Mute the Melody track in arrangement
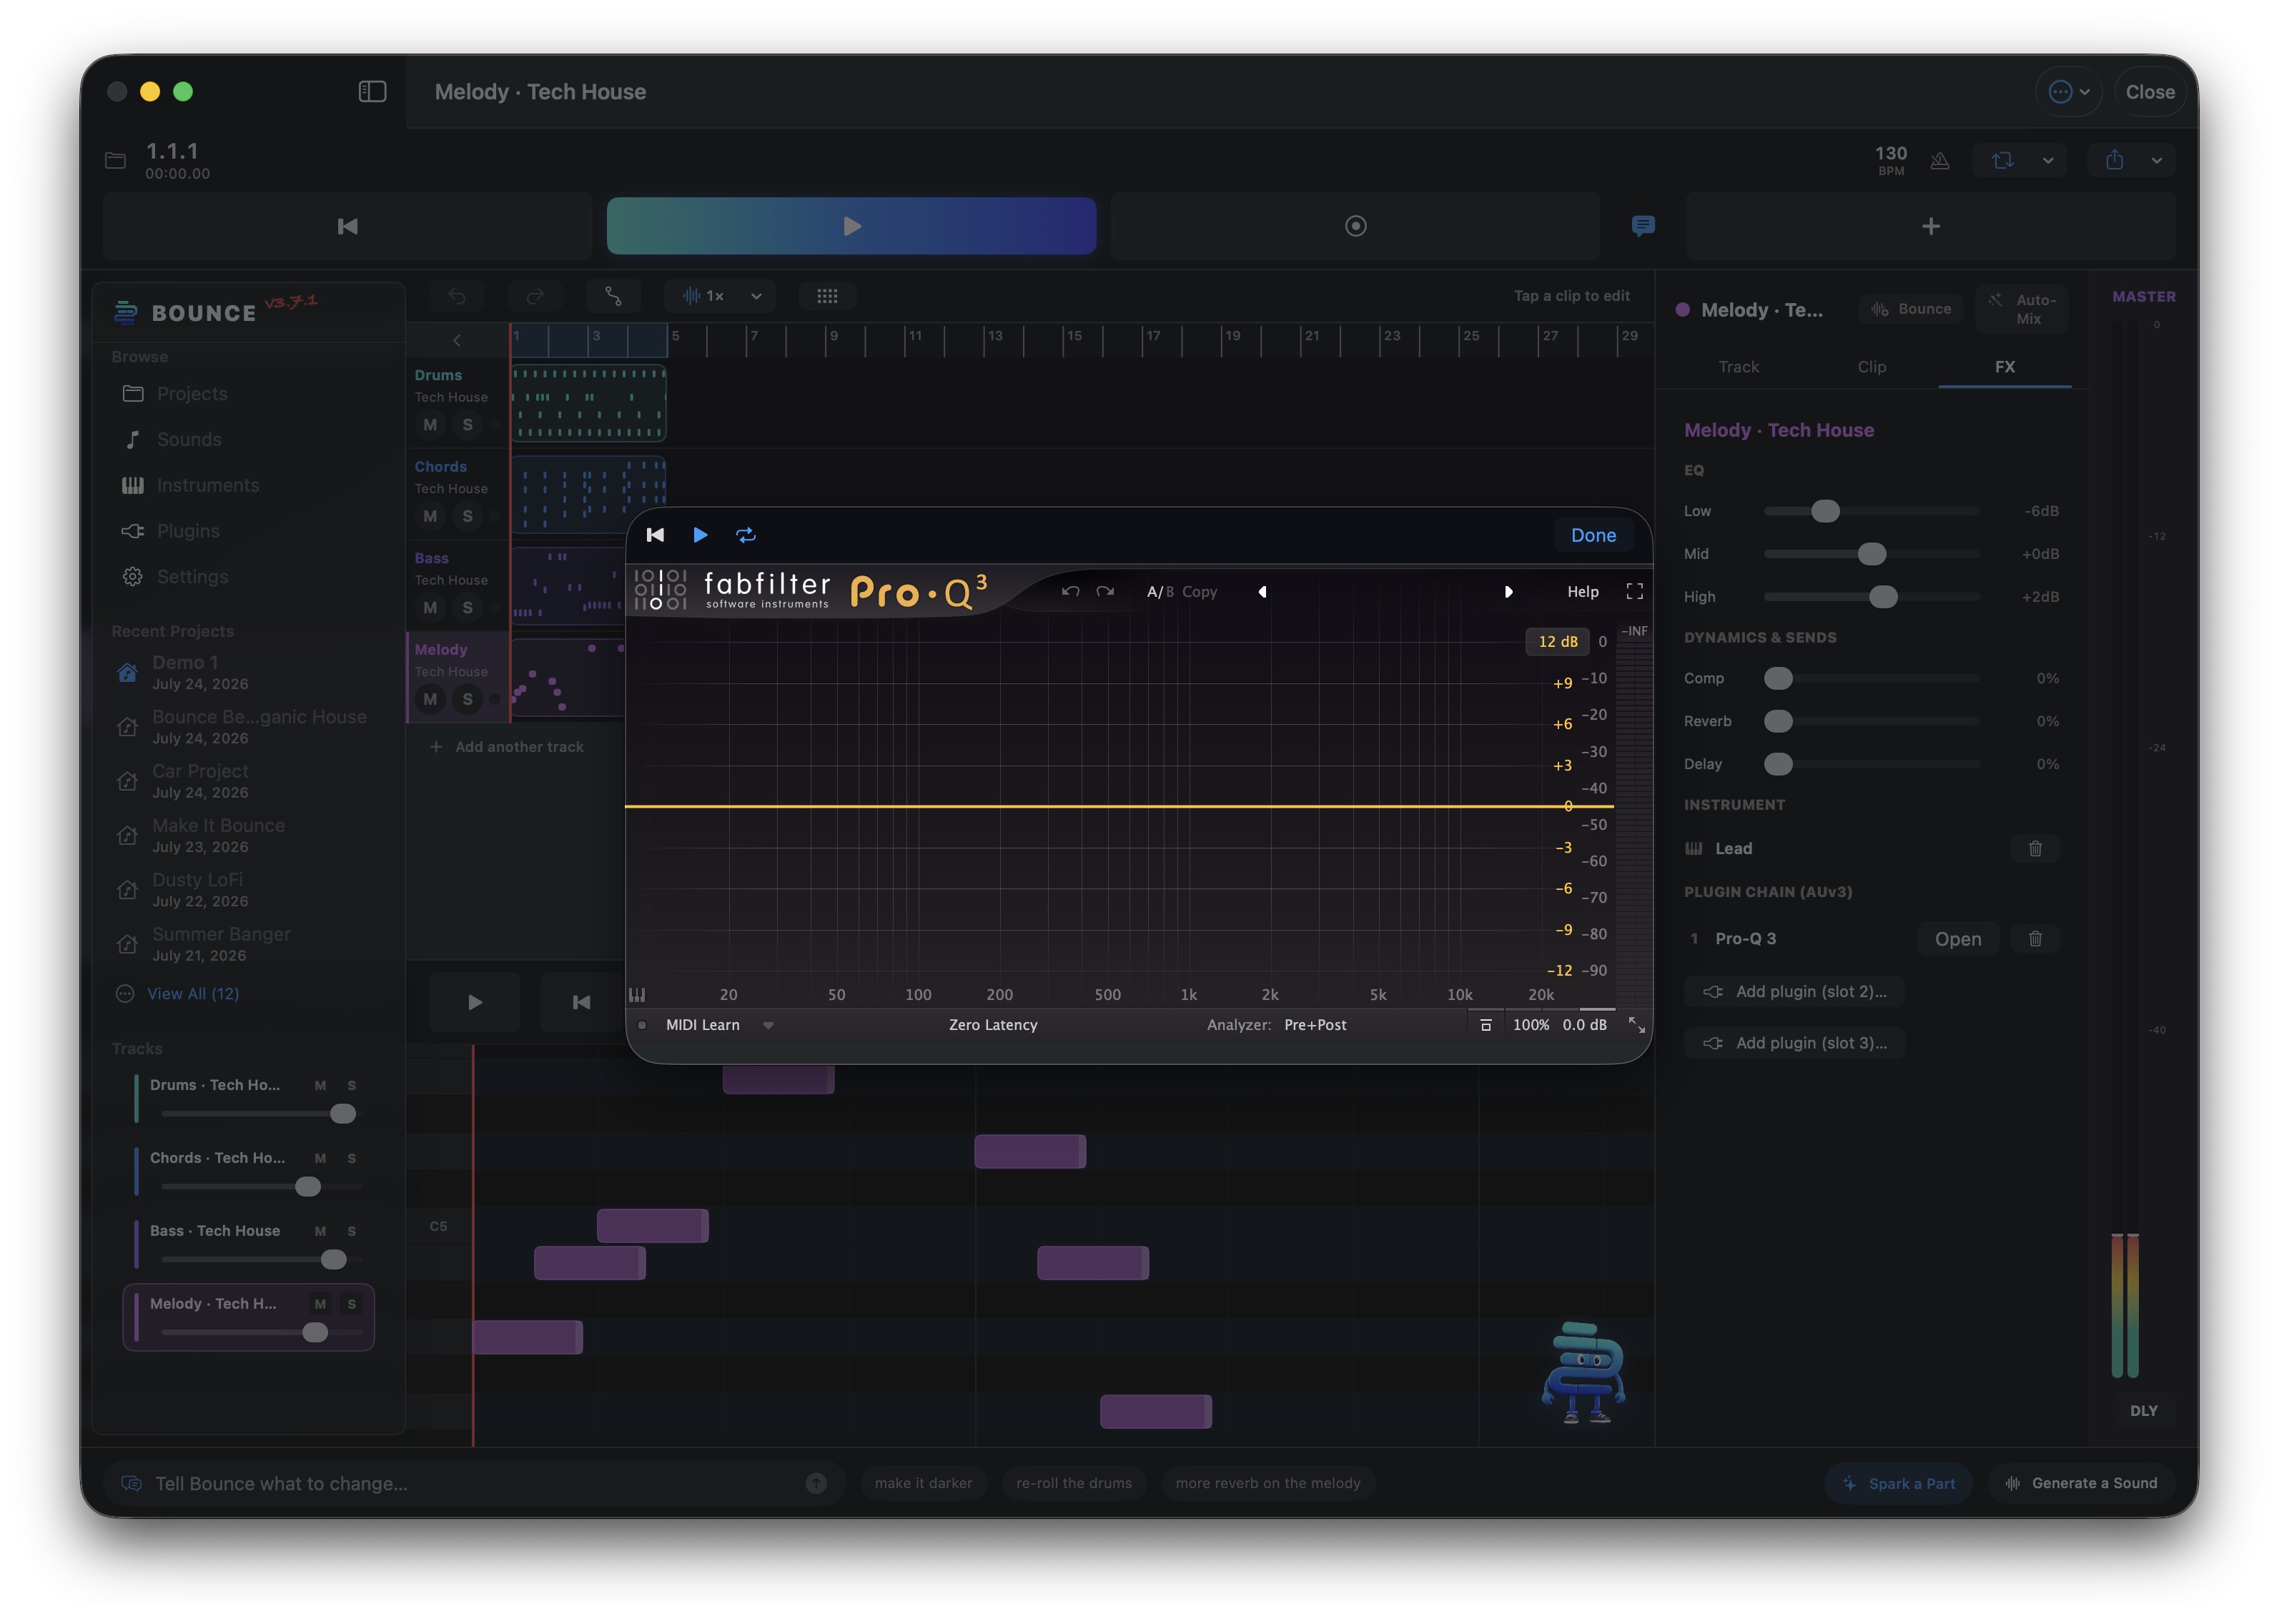This screenshot has width=2279, height=1624. click(x=430, y=699)
